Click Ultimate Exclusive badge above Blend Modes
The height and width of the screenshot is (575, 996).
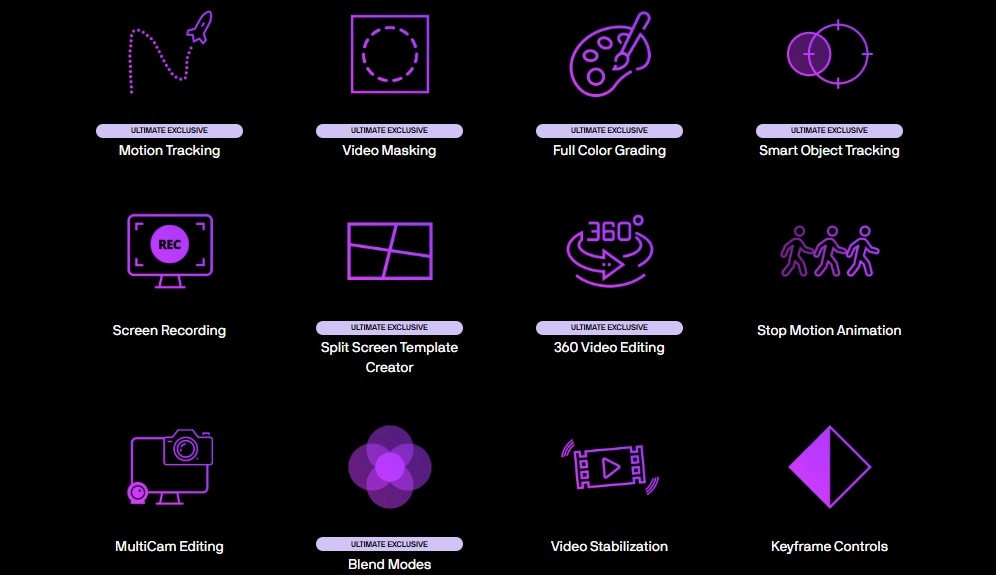click(389, 545)
